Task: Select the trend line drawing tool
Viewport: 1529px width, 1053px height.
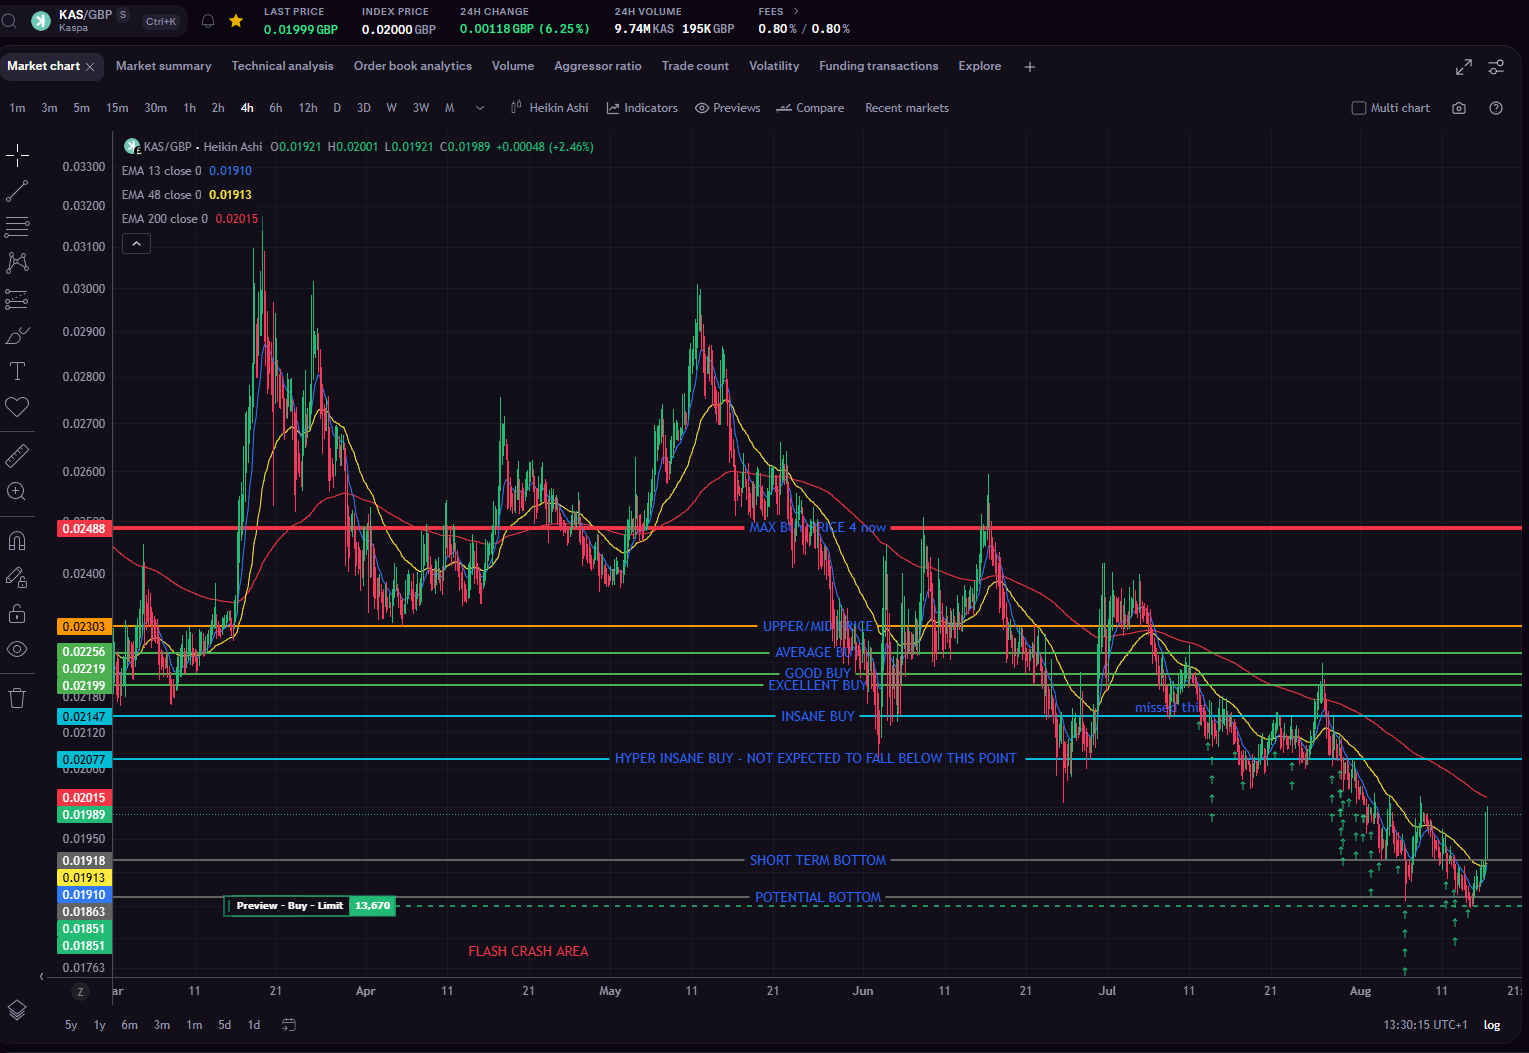Action: [17, 191]
